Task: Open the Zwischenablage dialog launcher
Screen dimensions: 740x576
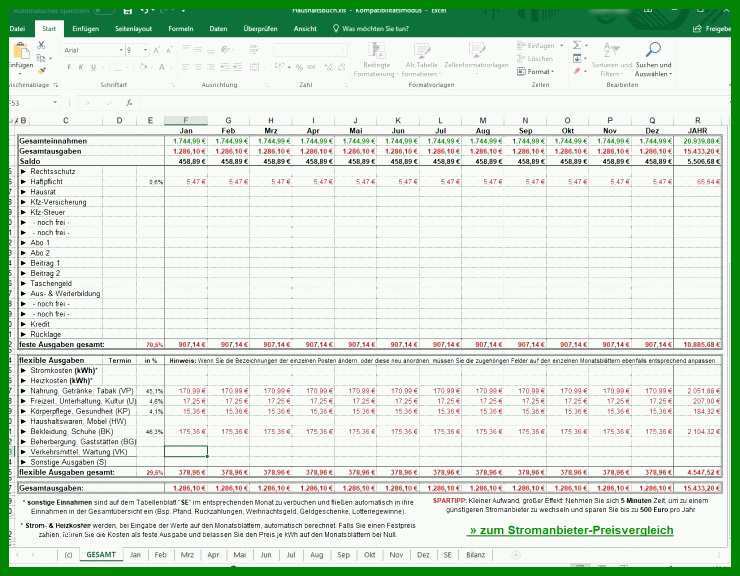Action: coord(56,85)
